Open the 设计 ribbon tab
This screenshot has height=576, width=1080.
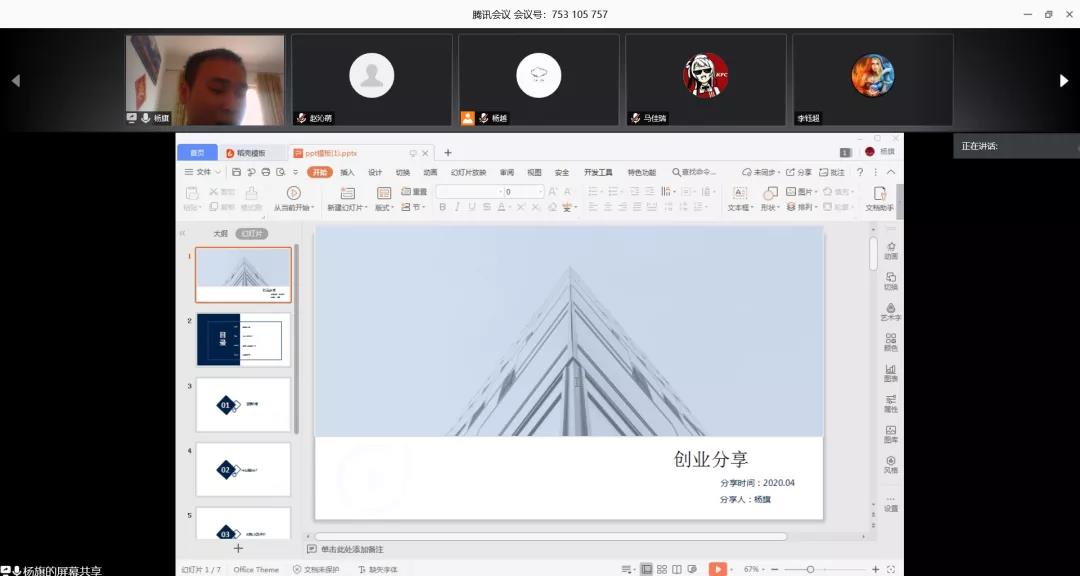[x=375, y=172]
